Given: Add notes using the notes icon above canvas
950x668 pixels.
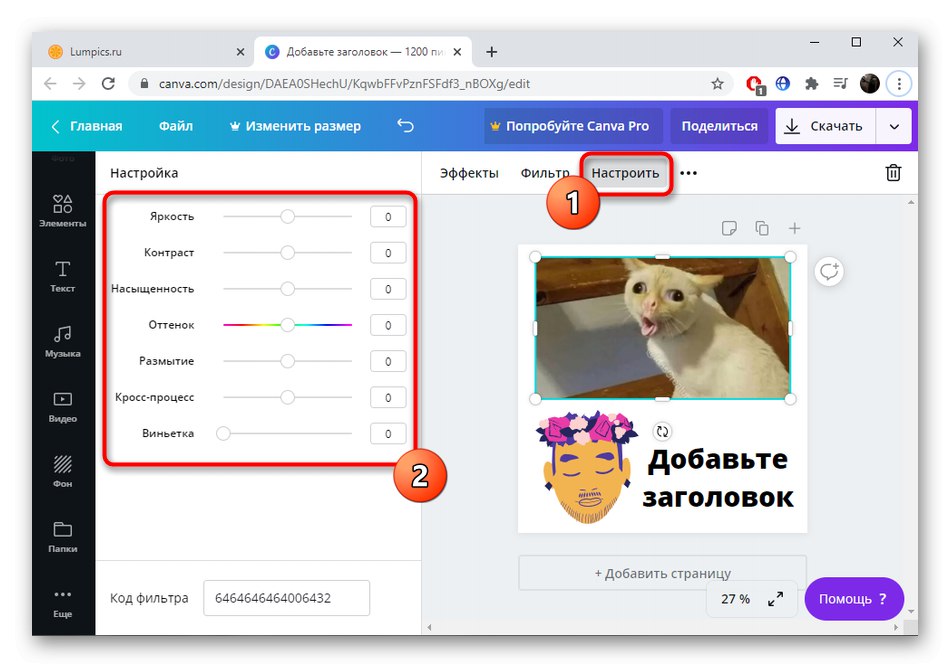Looking at the screenshot, I should tap(729, 227).
